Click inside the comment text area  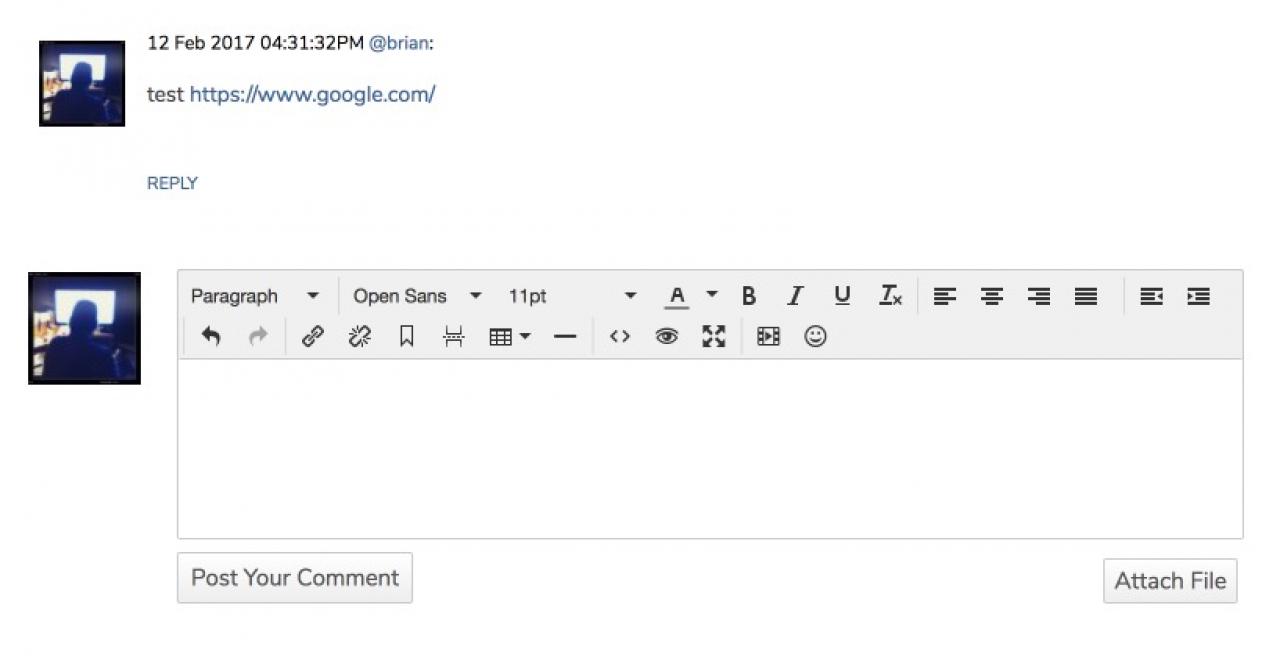tap(710, 448)
